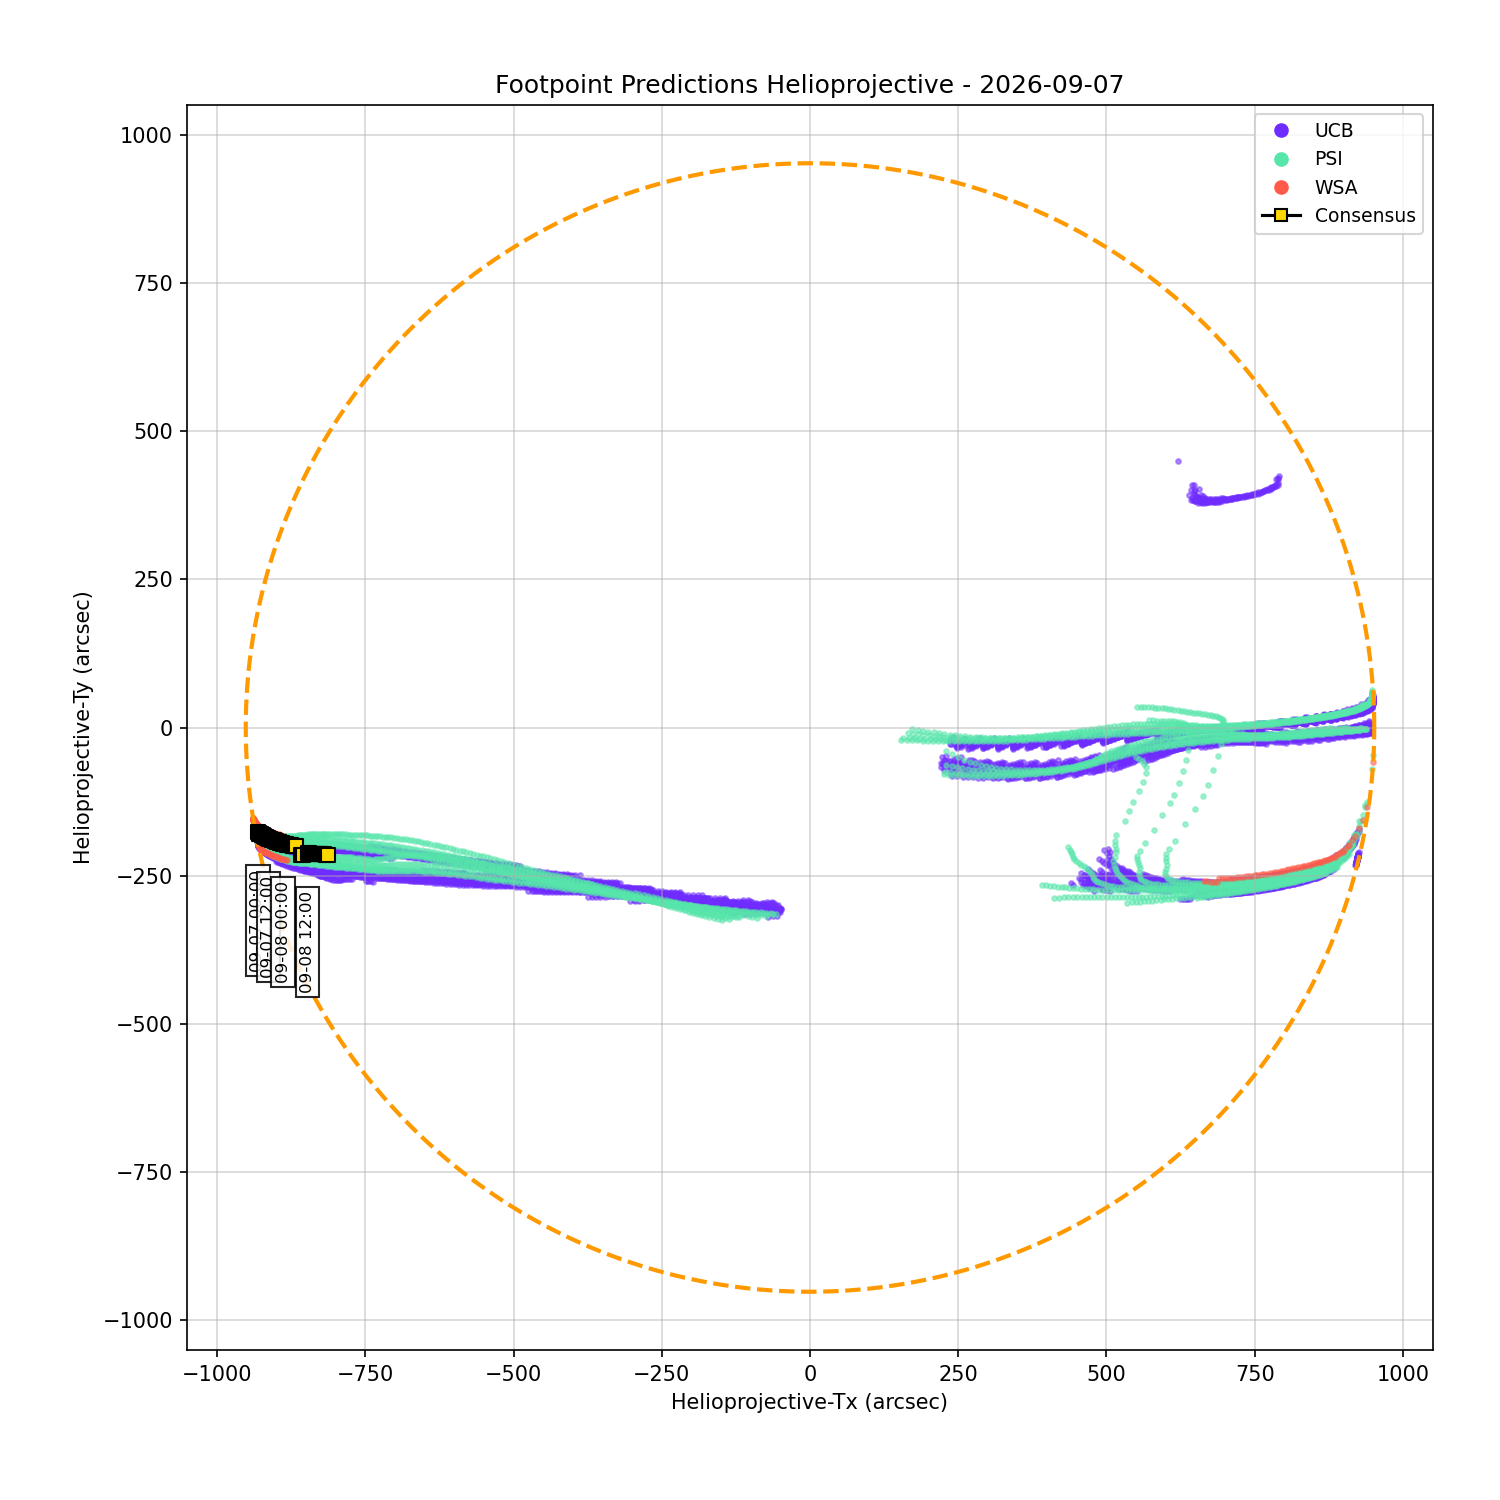This screenshot has width=1500, height=1500.
Task: Select the 'Consensus' legend label text
Action: 1365,216
